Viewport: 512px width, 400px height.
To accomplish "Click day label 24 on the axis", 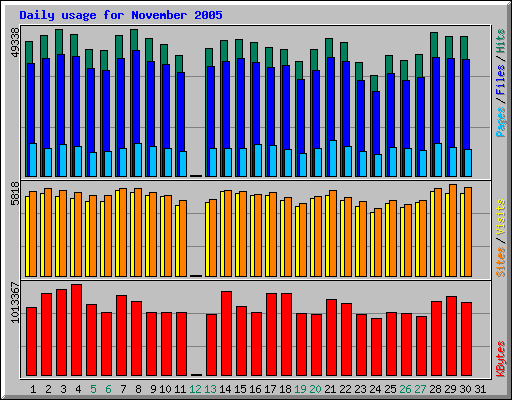I will (375, 389).
